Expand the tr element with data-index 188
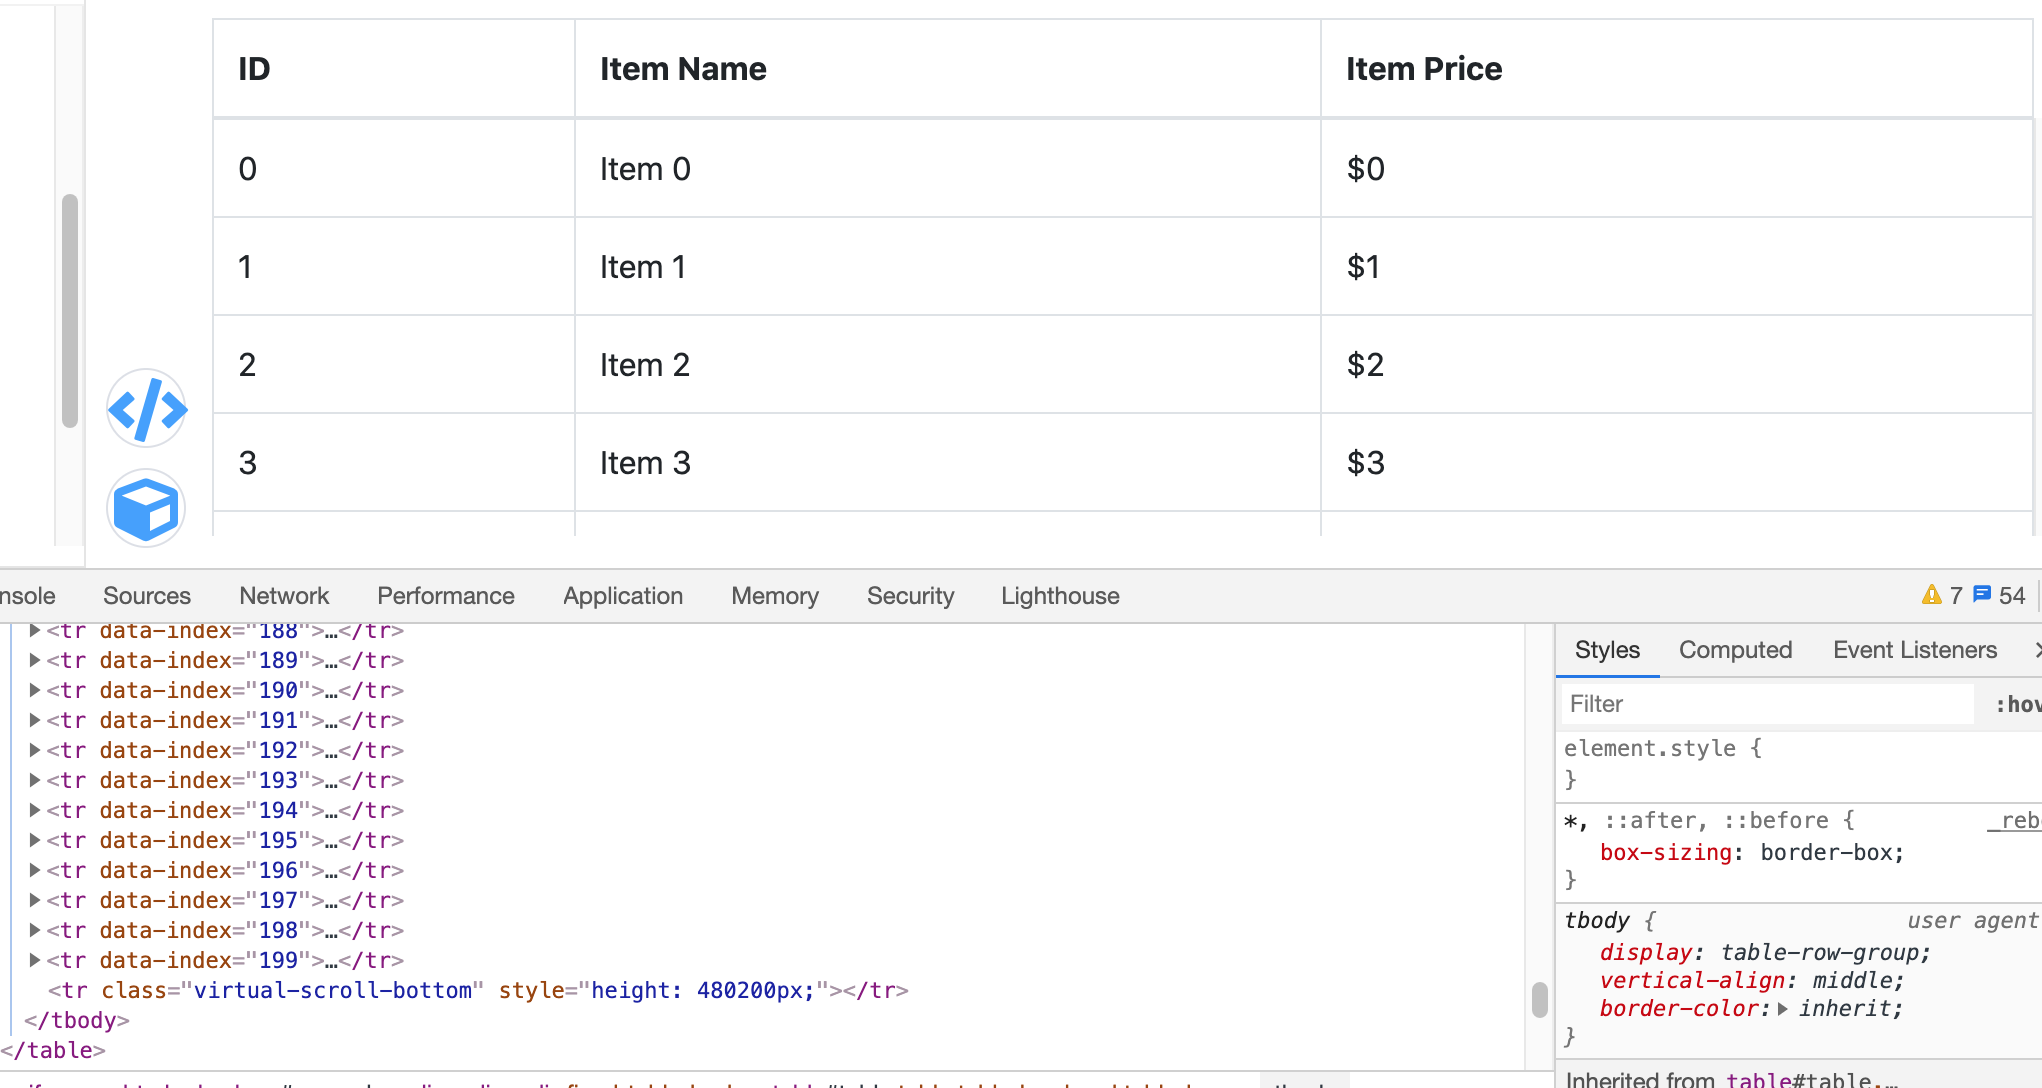Viewport: 2042px width, 1088px height. coord(33,630)
